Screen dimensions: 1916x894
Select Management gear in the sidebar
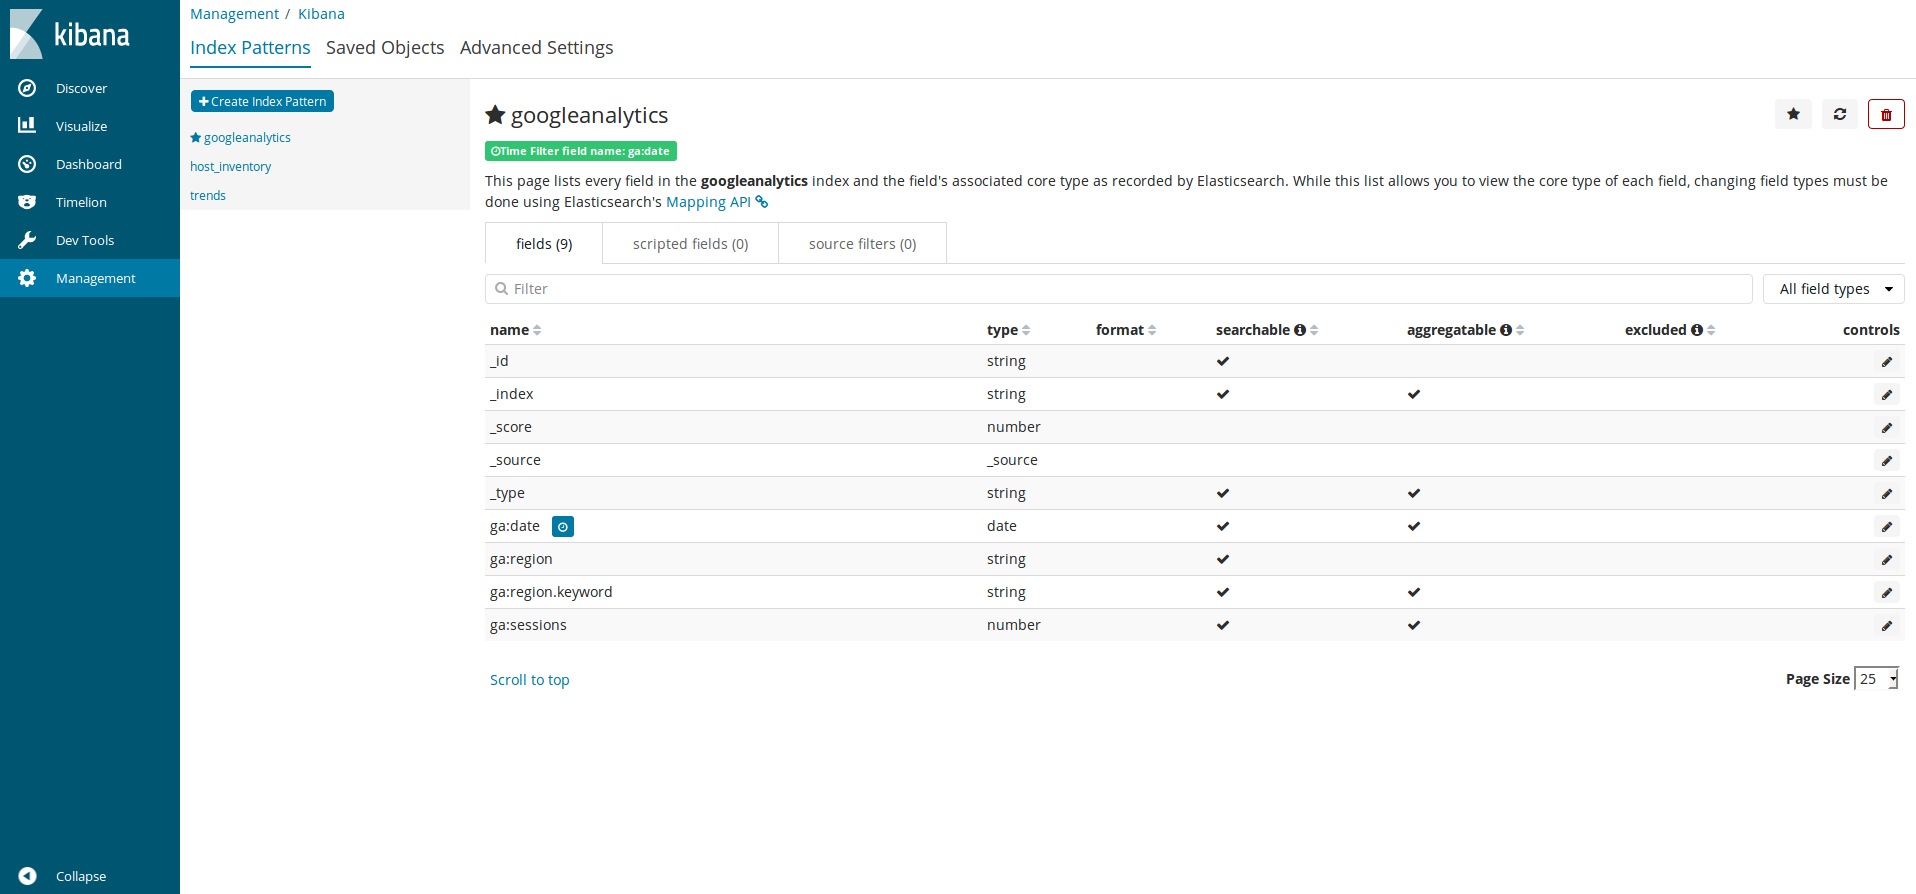tap(90, 278)
